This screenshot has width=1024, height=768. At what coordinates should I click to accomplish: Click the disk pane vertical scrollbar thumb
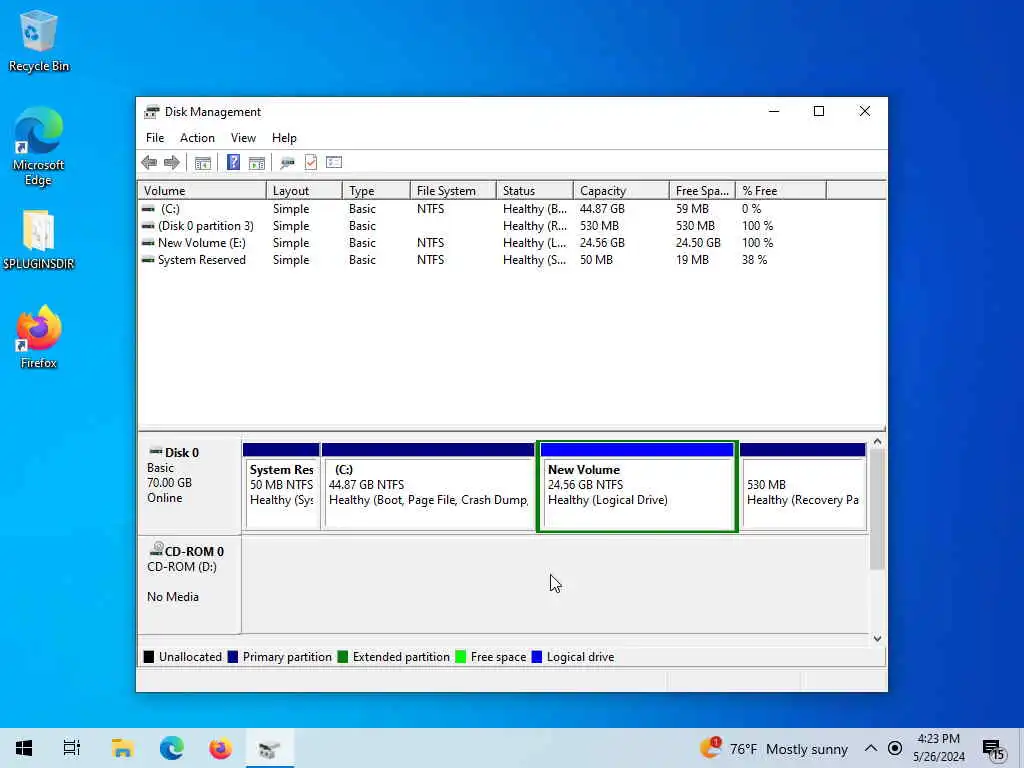point(877,509)
